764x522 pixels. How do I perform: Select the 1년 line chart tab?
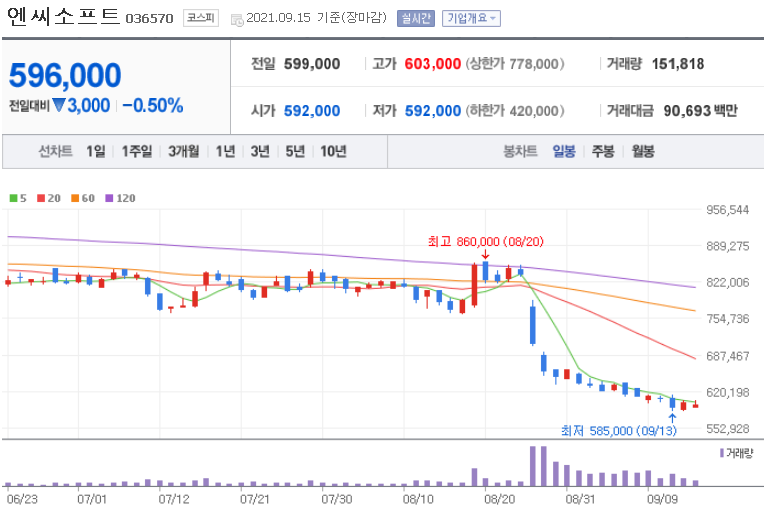click(x=225, y=152)
